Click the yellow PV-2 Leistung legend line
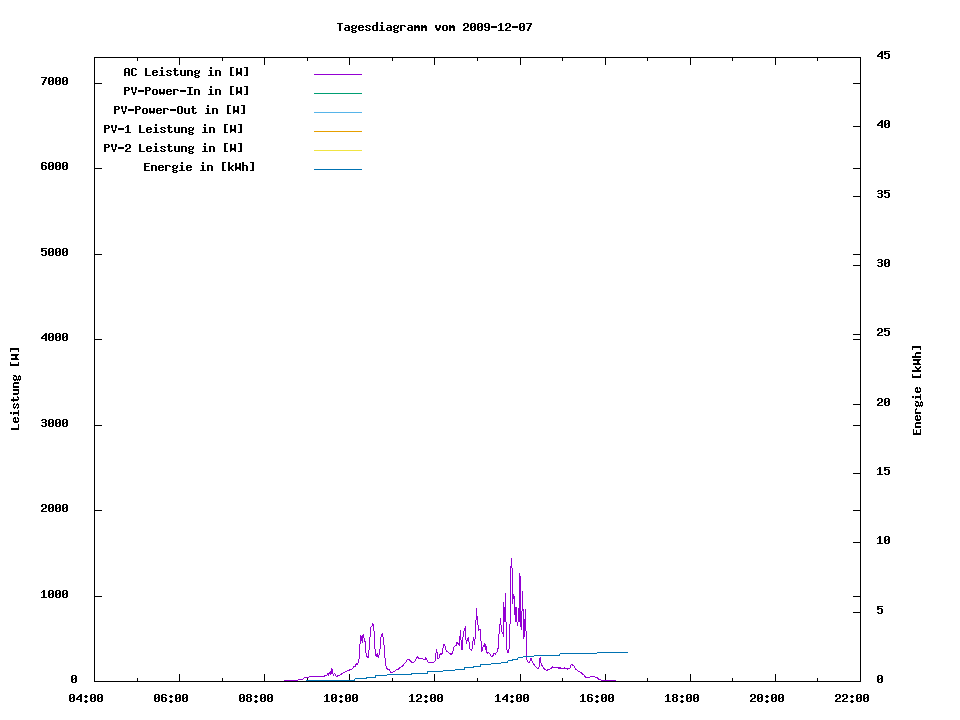 (337, 150)
